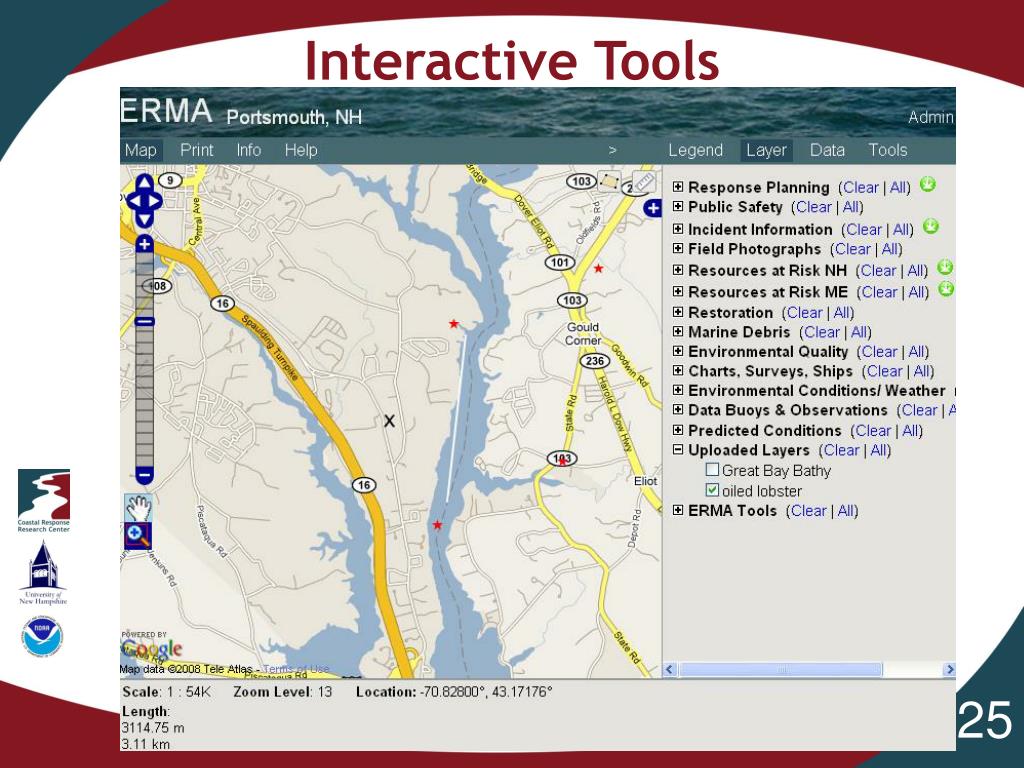Pan the map up with the north arrow

(144, 182)
